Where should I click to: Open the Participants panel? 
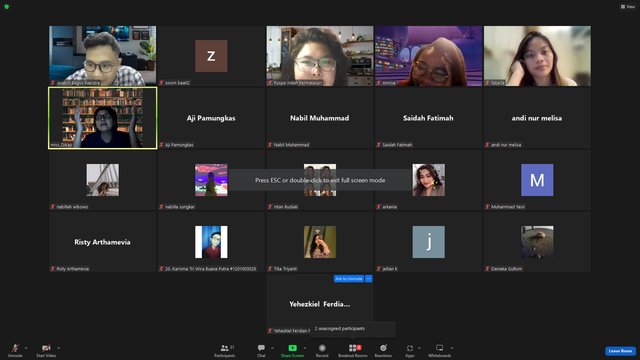click(x=225, y=350)
